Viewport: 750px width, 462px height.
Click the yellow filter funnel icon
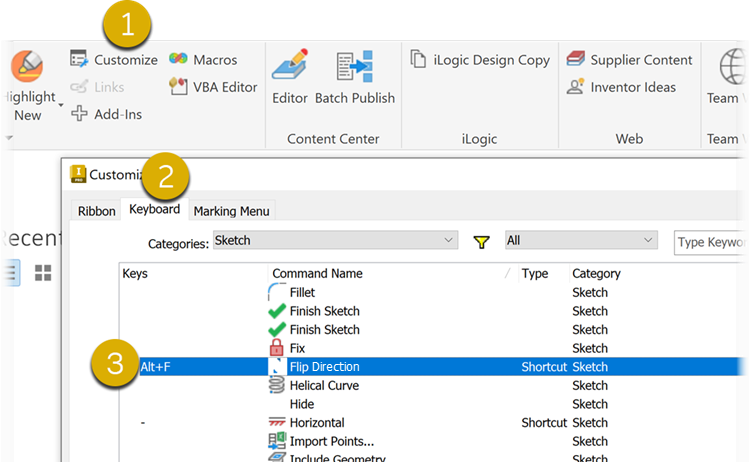click(x=481, y=242)
